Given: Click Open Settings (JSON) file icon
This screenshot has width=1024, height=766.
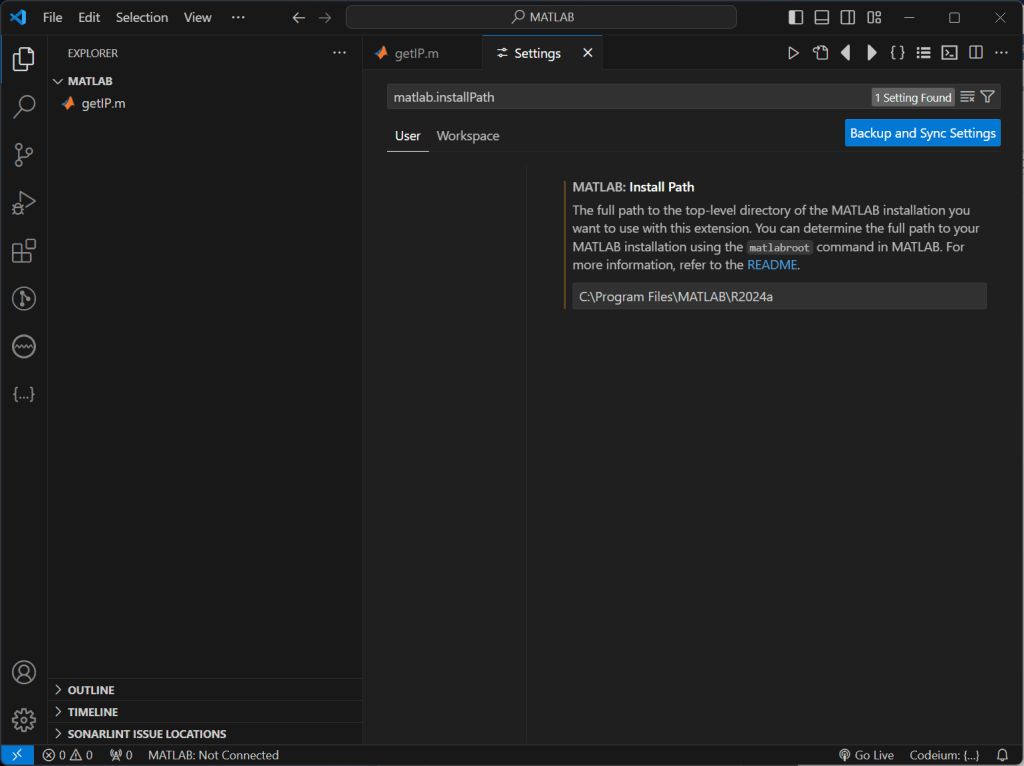Looking at the screenshot, I should pyautogui.click(x=820, y=53).
